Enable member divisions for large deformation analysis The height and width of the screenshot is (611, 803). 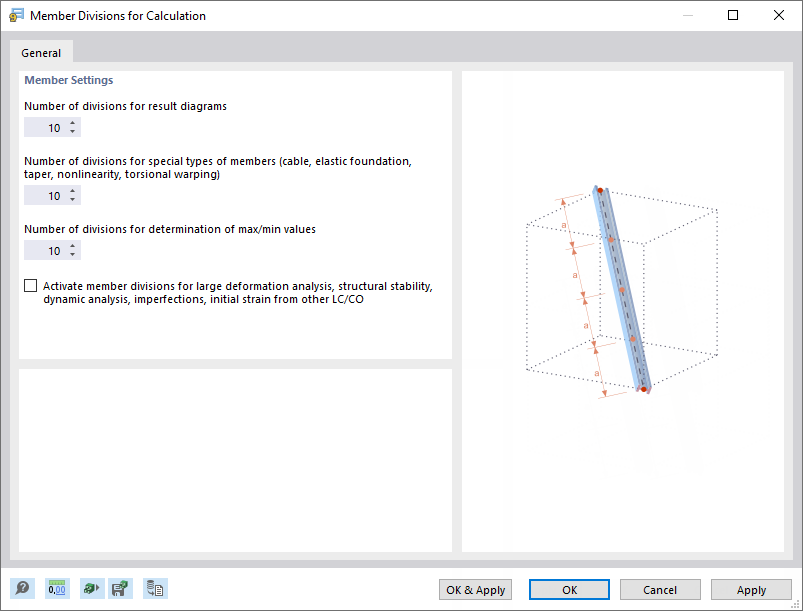click(x=30, y=285)
